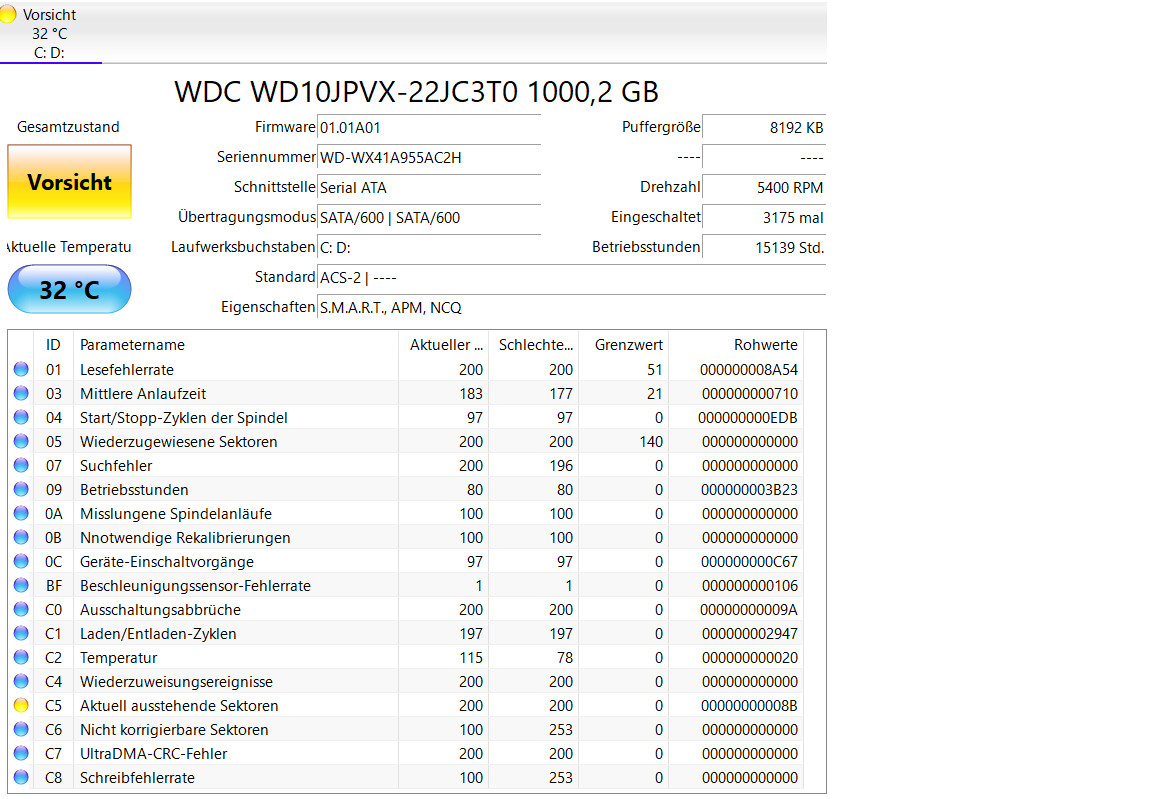1152x799 pixels.
Task: Click raw value 000000002947
Action: [x=749, y=634]
